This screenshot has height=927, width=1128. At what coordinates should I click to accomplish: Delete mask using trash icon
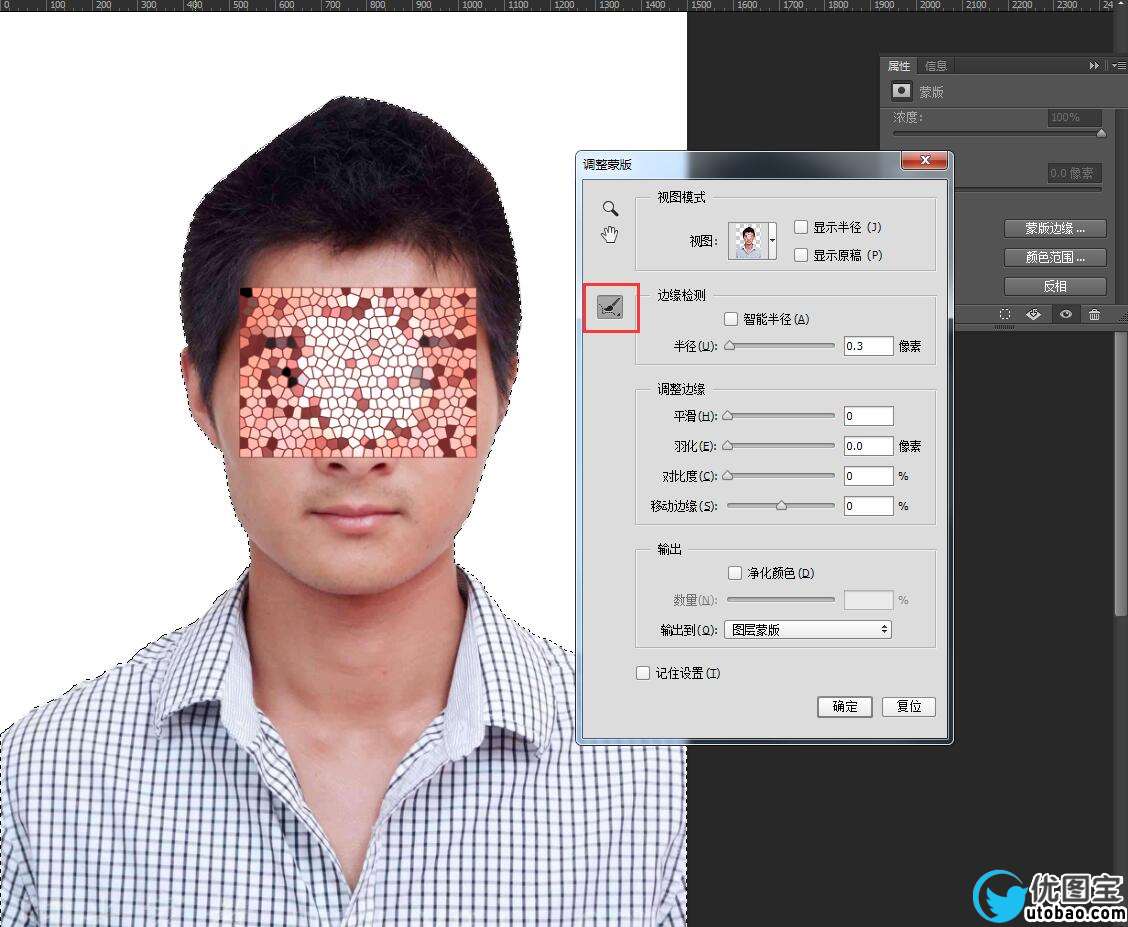coord(1094,314)
